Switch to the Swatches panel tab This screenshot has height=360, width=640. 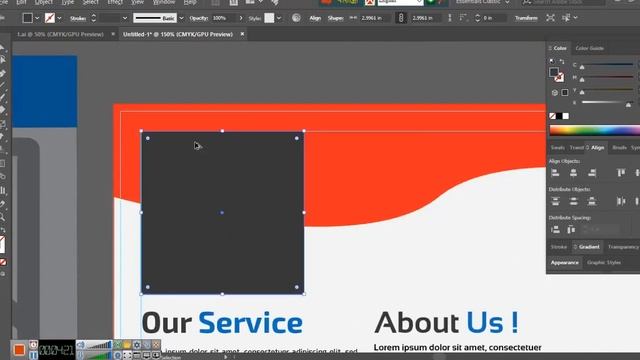pos(558,148)
